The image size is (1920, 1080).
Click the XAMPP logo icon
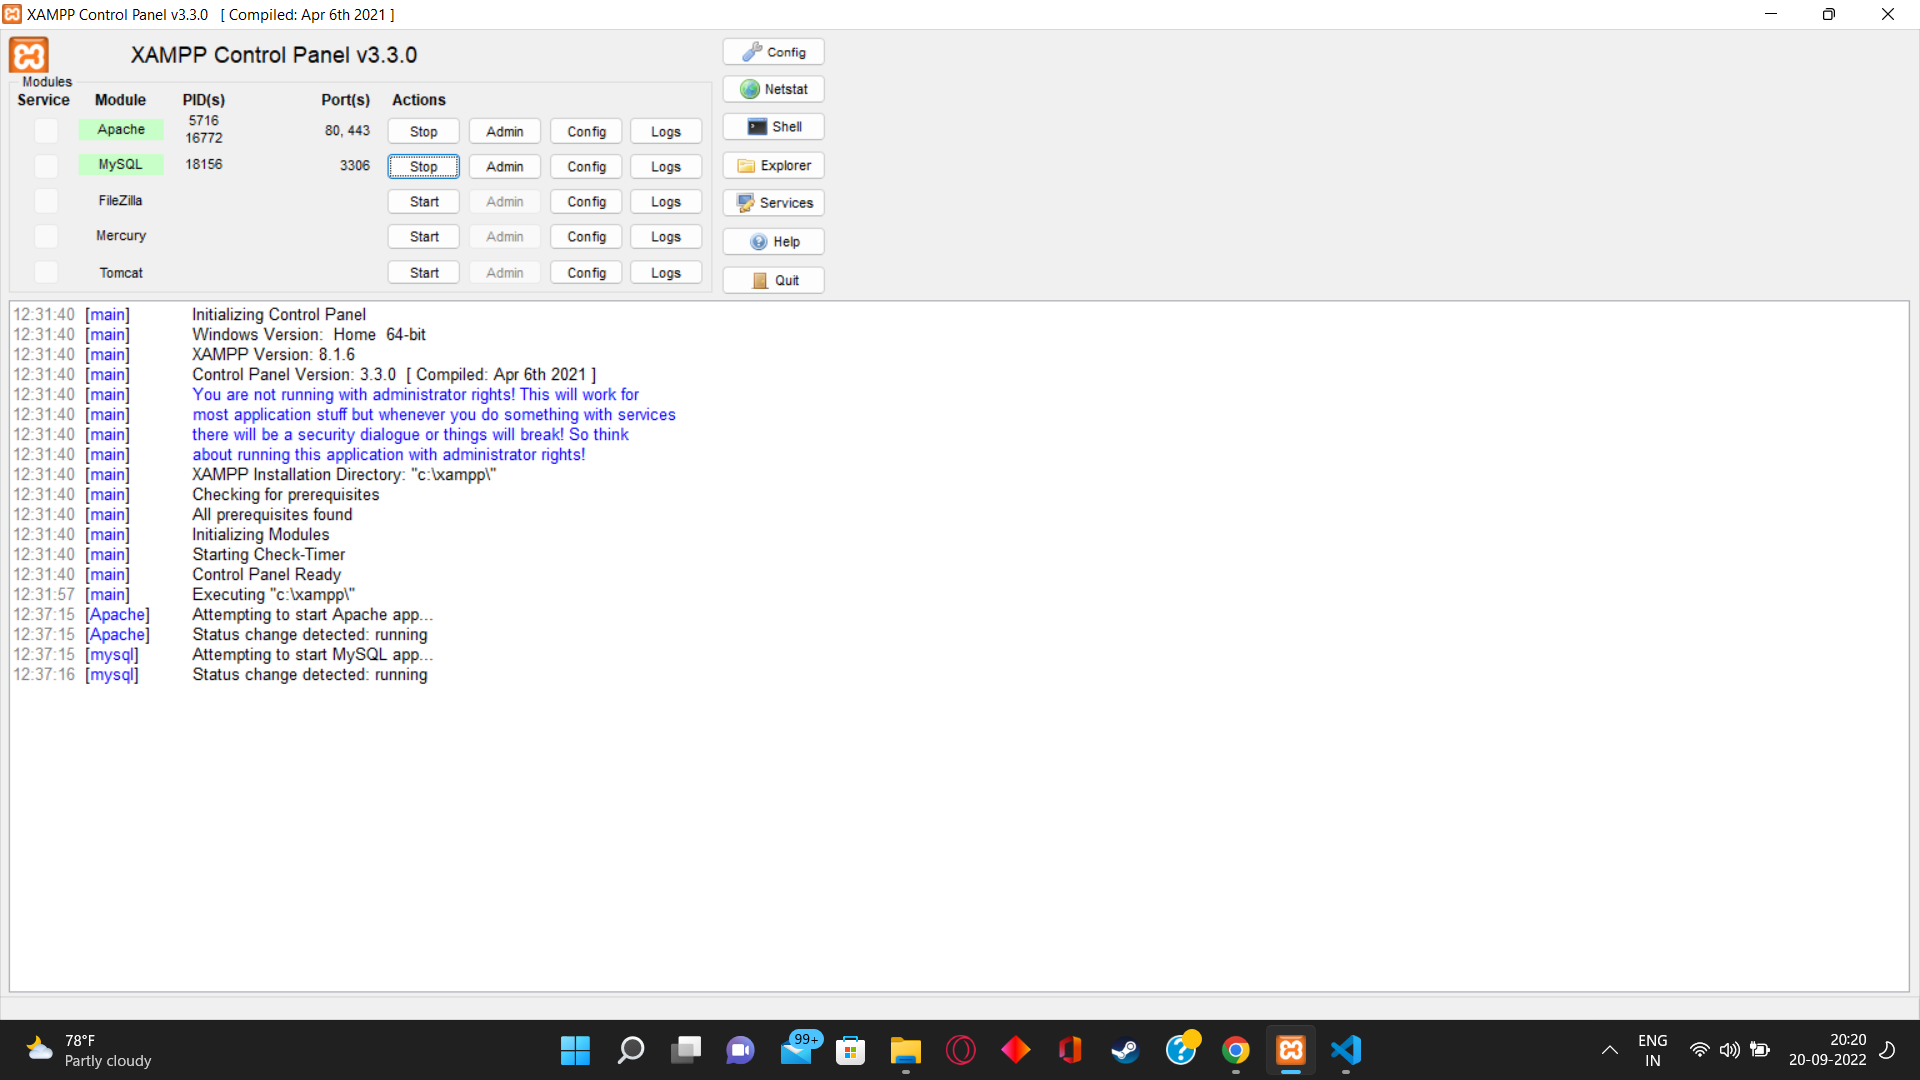tap(29, 55)
